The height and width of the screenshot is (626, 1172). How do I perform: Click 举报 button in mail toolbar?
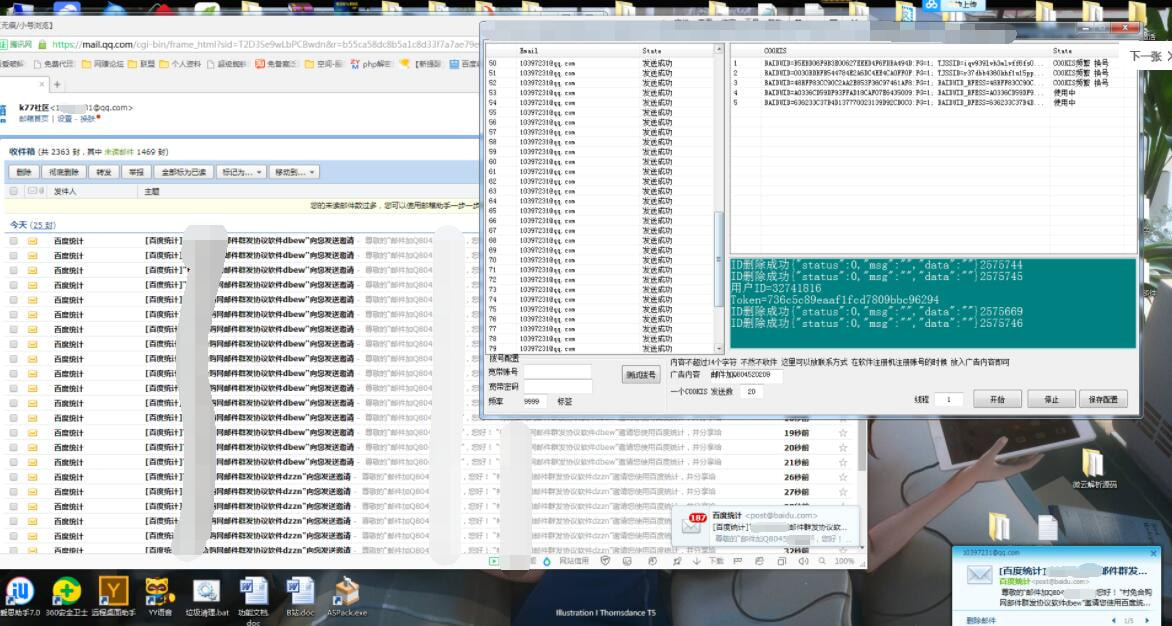pyautogui.click(x=136, y=172)
